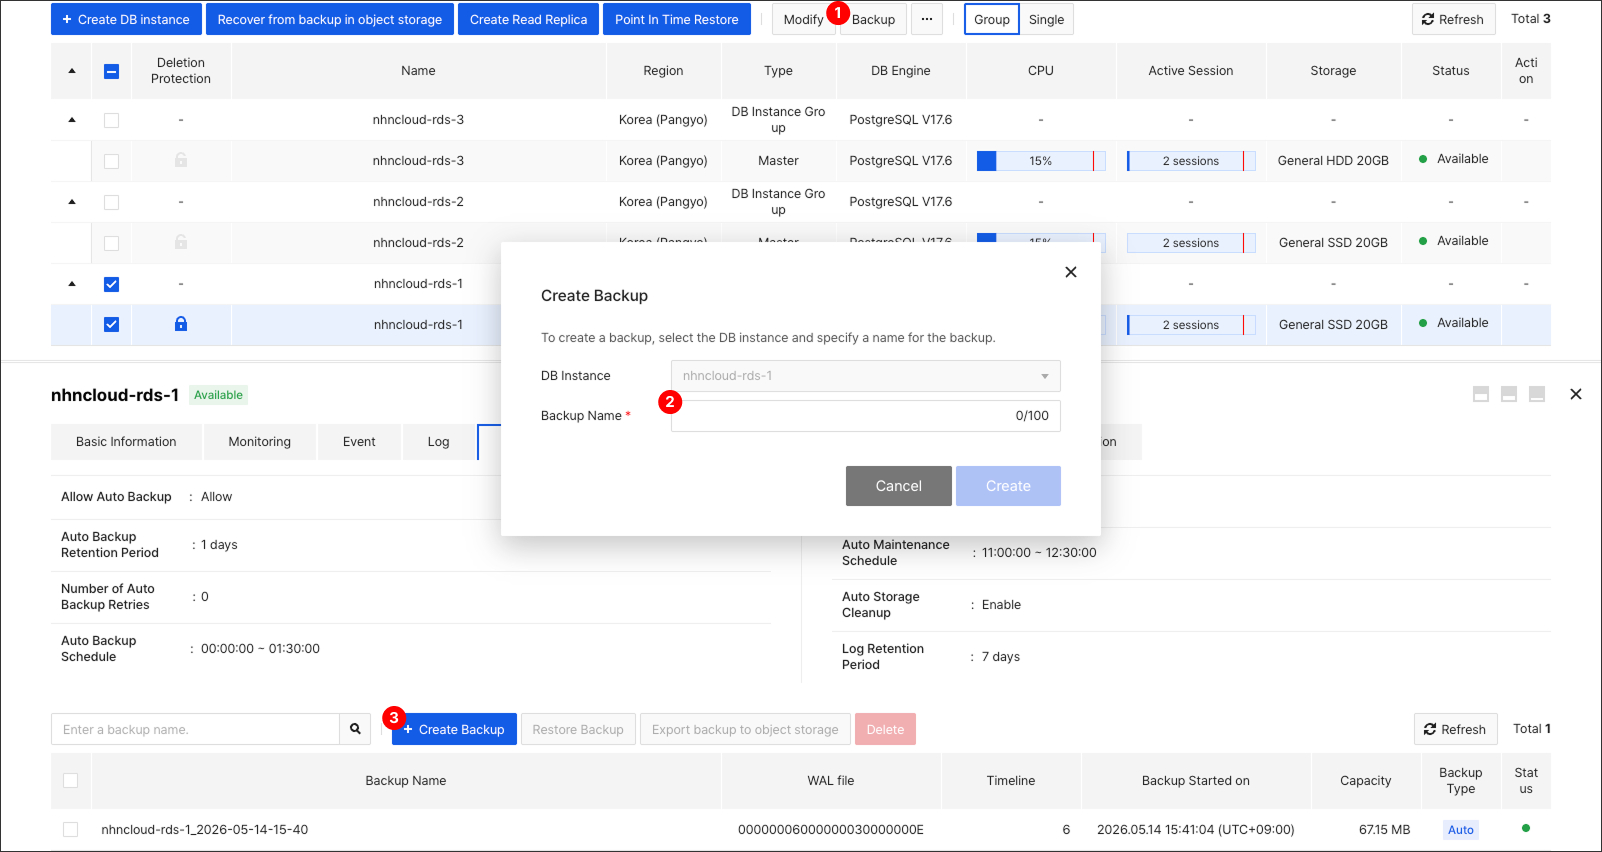The image size is (1602, 852).
Task: Click nhncloud-rds-1 2 sessions bar
Action: click(x=1191, y=325)
